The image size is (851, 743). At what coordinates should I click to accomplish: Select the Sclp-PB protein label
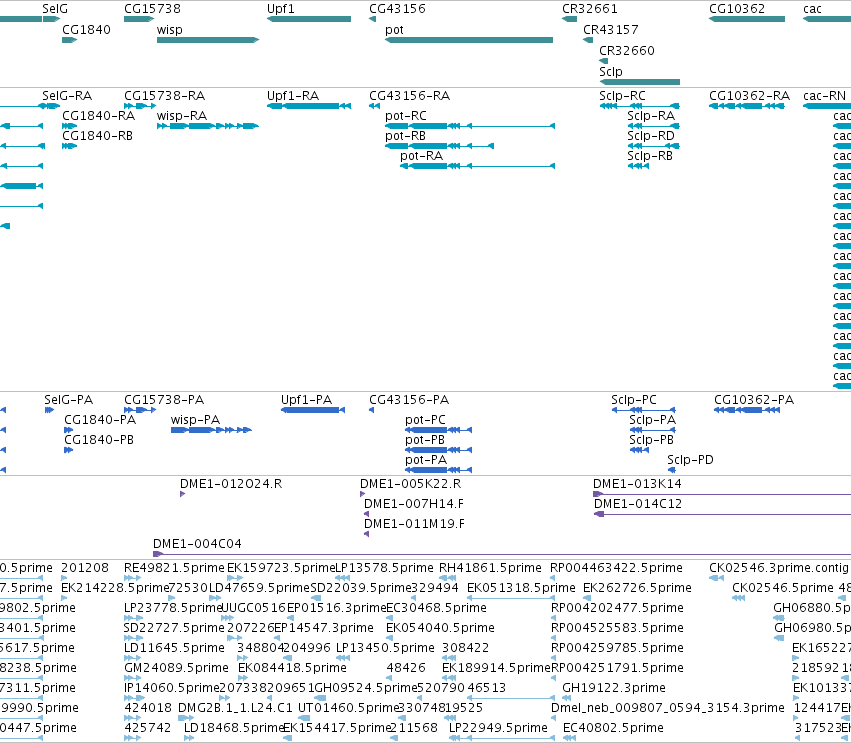click(651, 440)
